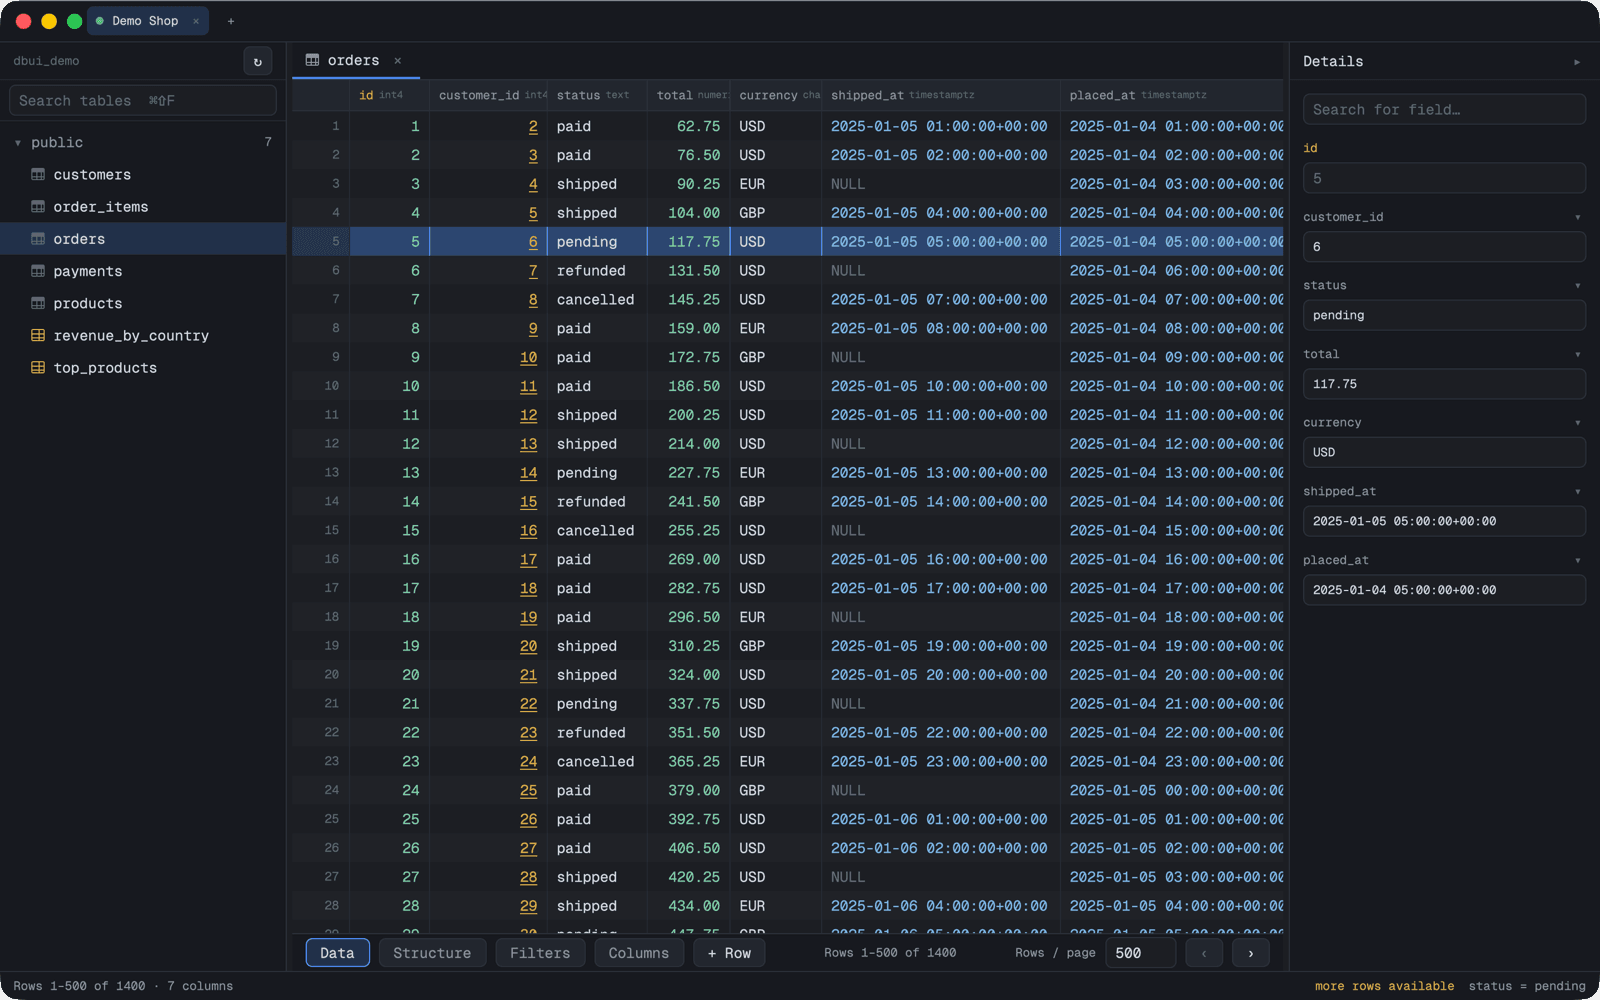Viewport: 1600px width, 1000px height.
Task: Open status field dropdown in Details
Action: [x=1578, y=286]
